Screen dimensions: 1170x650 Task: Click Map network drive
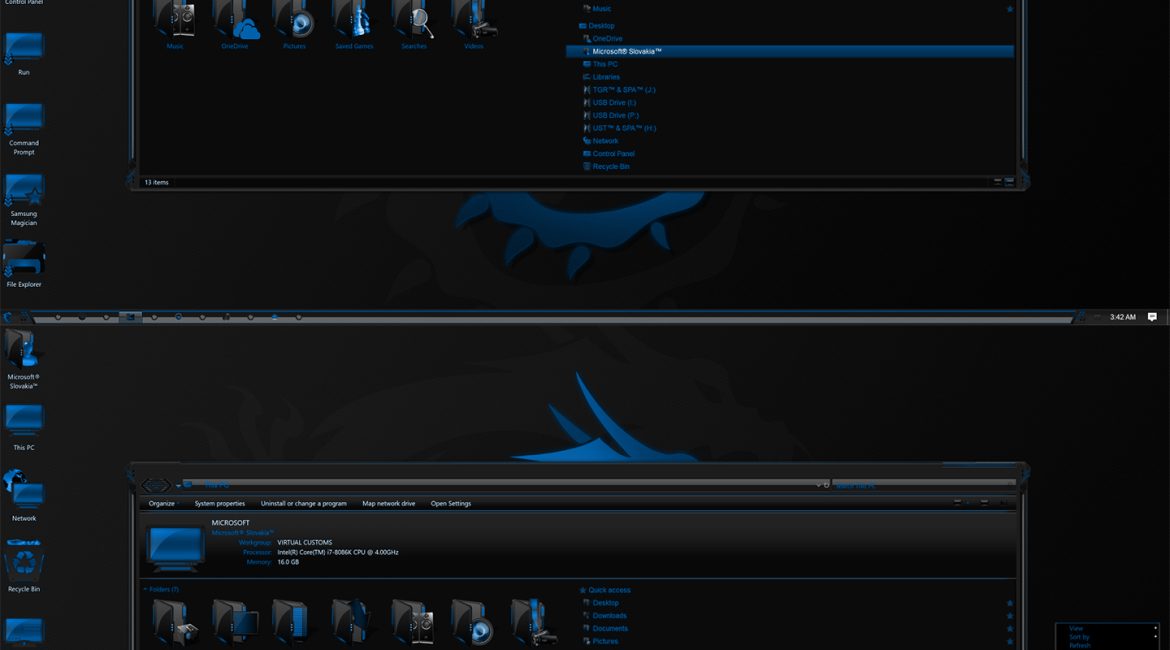coord(389,504)
